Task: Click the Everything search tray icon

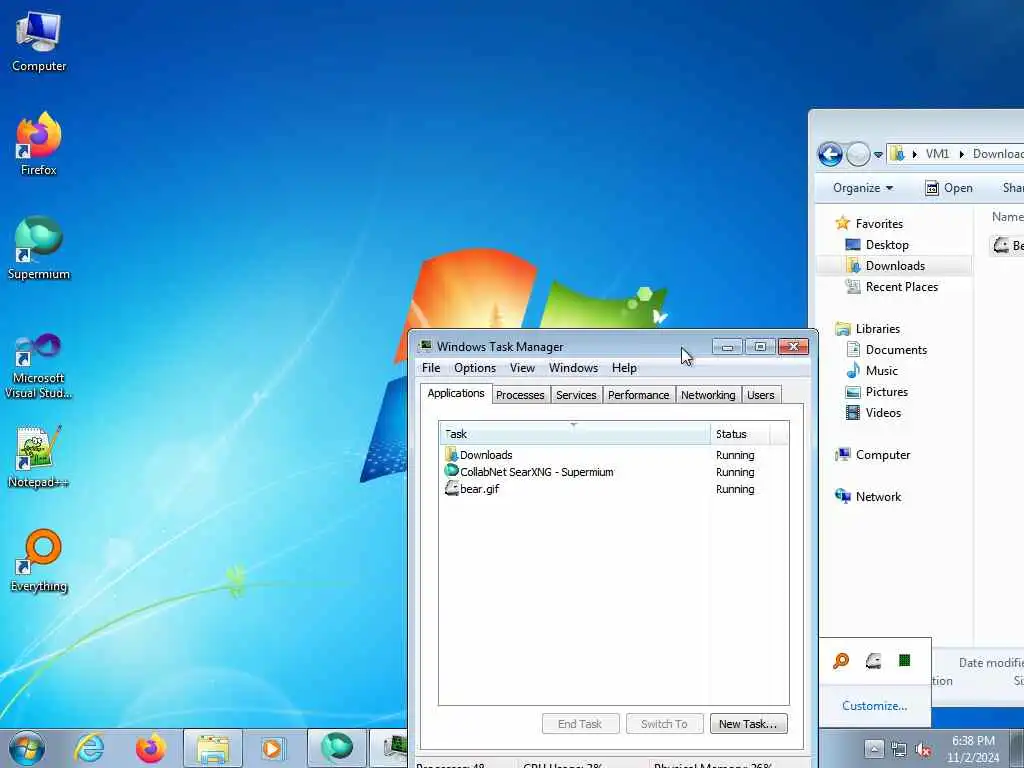Action: tap(841, 661)
